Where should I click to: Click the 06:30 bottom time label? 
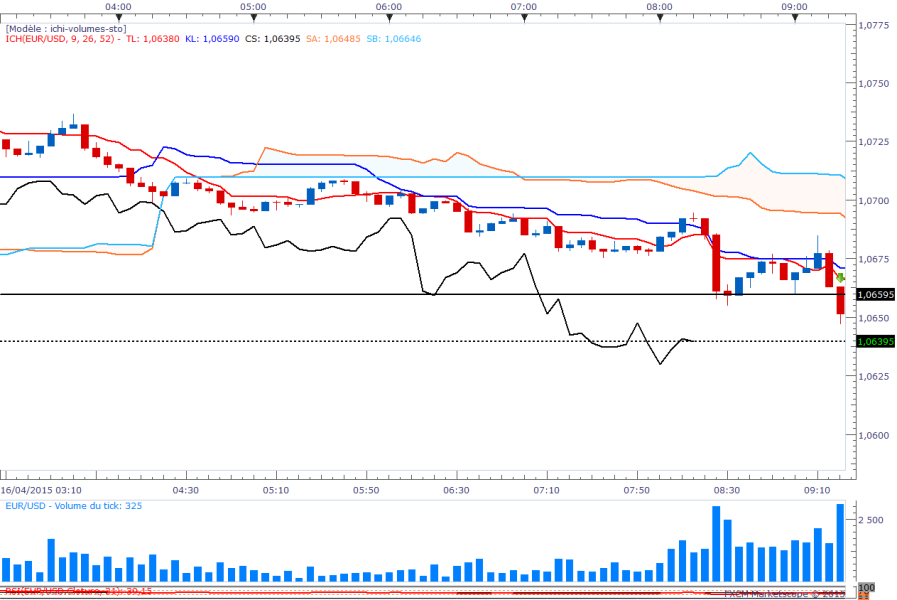click(x=456, y=490)
